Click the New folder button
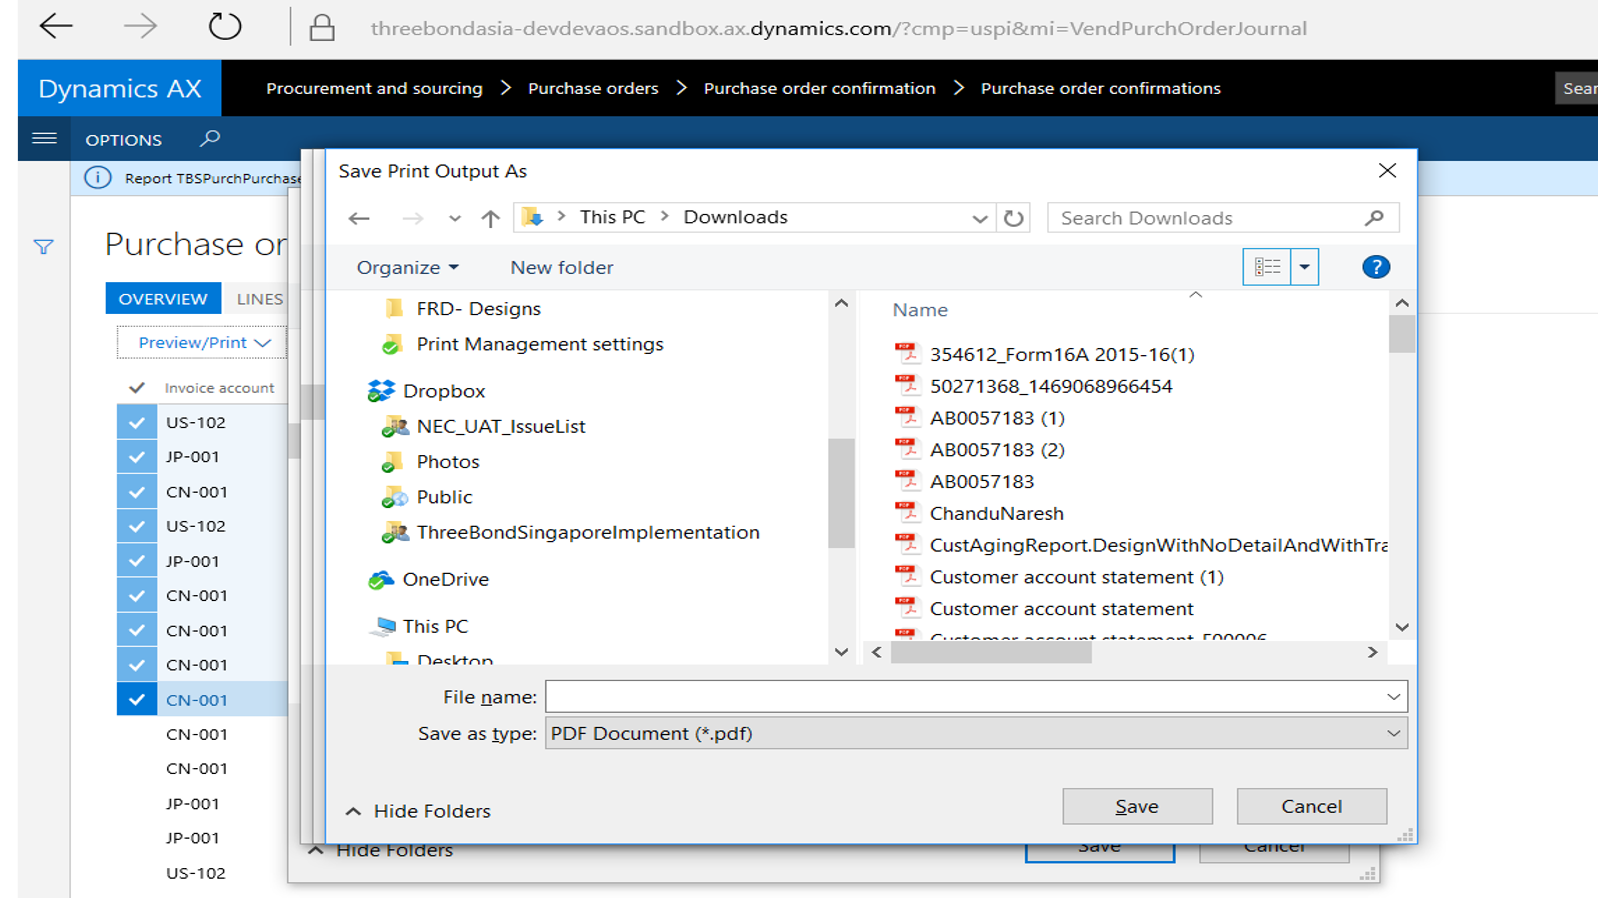 point(561,267)
